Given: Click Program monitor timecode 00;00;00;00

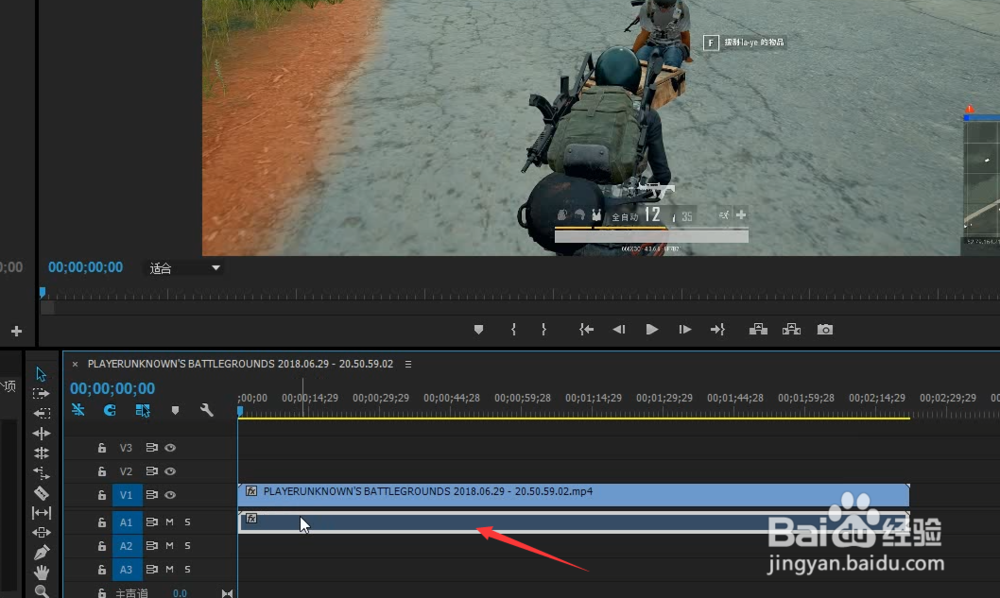Looking at the screenshot, I should [85, 267].
